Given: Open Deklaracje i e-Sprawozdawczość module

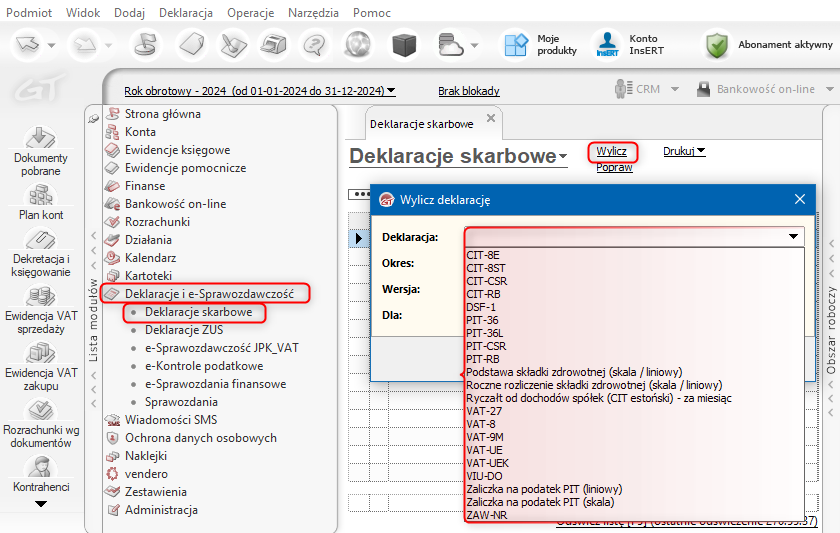Looking at the screenshot, I should (209, 294).
